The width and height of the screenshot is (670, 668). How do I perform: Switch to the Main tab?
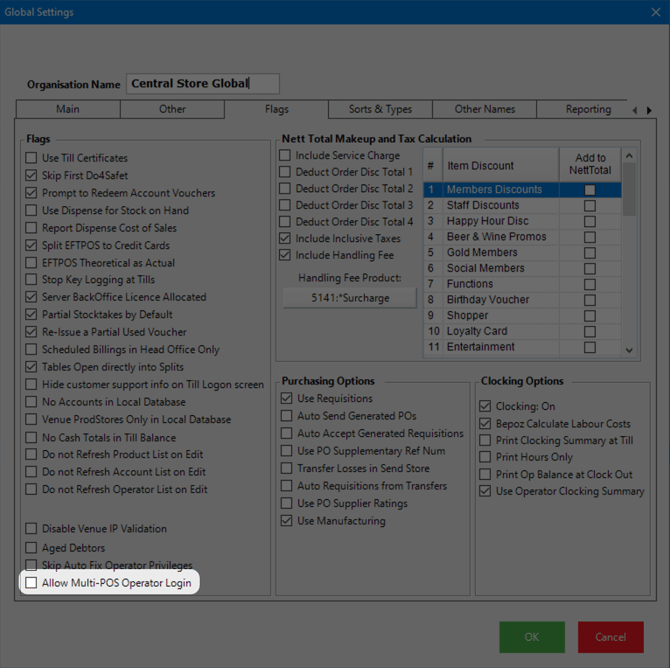click(x=68, y=109)
